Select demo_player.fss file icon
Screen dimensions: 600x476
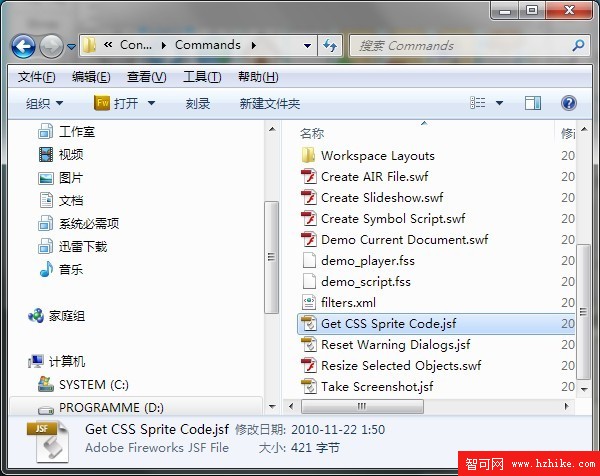309,261
